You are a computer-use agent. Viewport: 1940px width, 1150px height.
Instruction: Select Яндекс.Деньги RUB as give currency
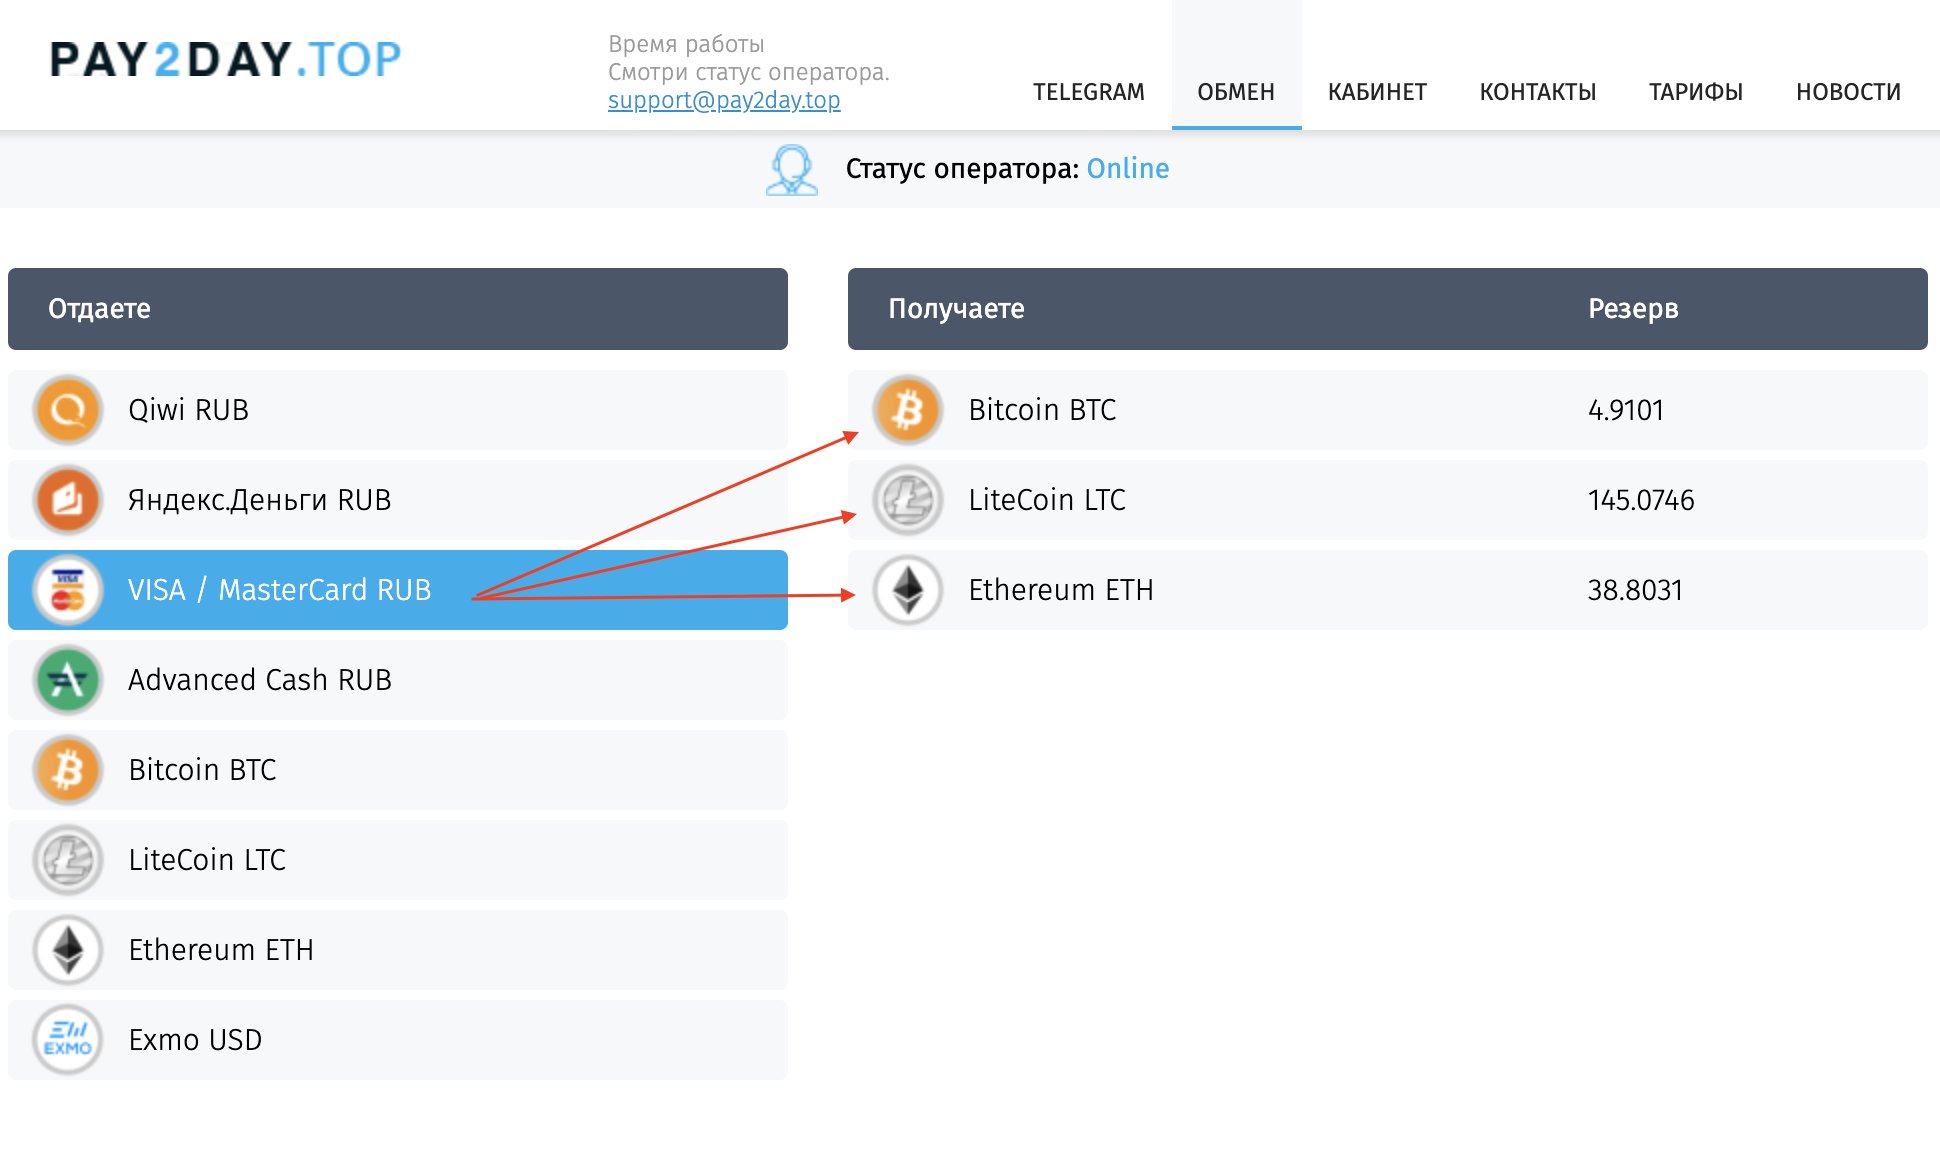[398, 500]
